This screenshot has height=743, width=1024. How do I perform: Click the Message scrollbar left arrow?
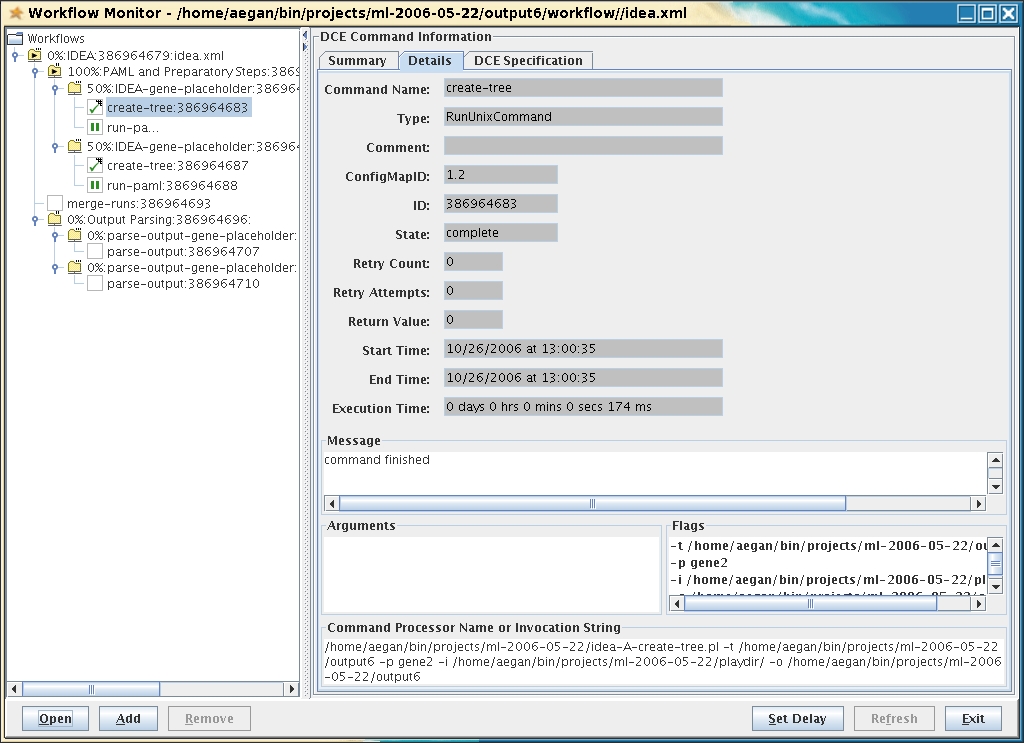pos(332,503)
